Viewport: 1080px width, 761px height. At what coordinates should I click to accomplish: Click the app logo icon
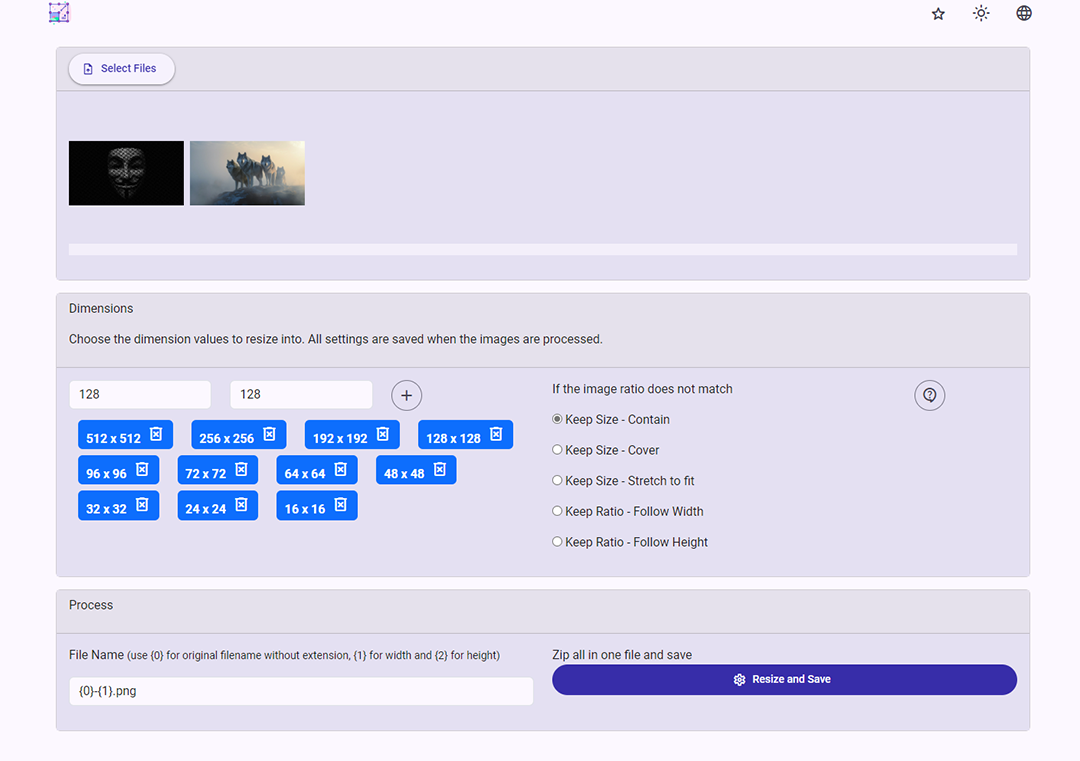click(59, 13)
